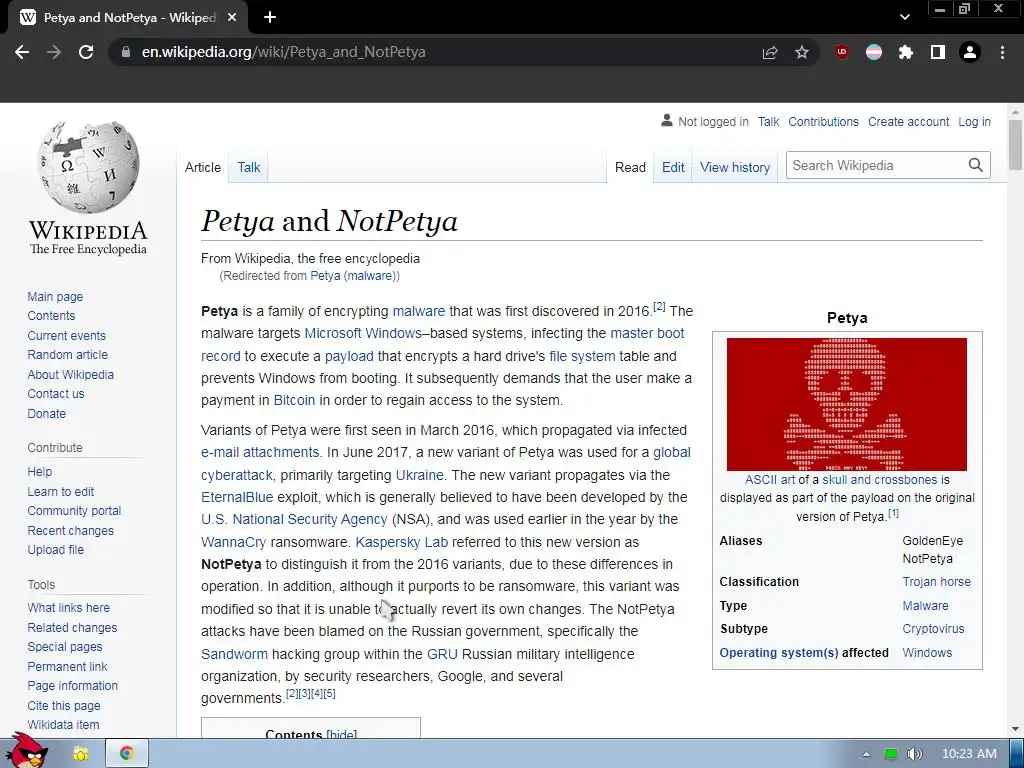Open the Petya skull ASCII art image
The height and width of the screenshot is (768, 1024).
pos(846,404)
